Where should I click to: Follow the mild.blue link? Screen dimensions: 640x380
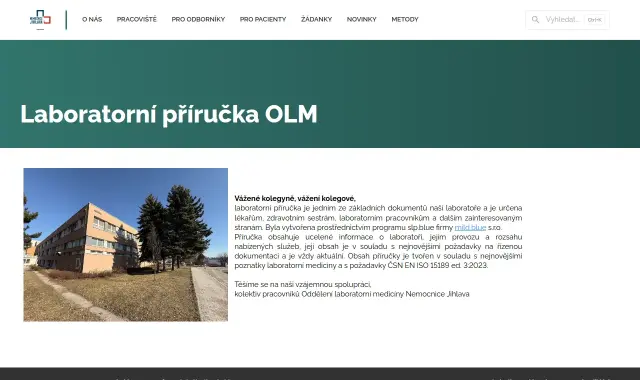tap(470, 227)
